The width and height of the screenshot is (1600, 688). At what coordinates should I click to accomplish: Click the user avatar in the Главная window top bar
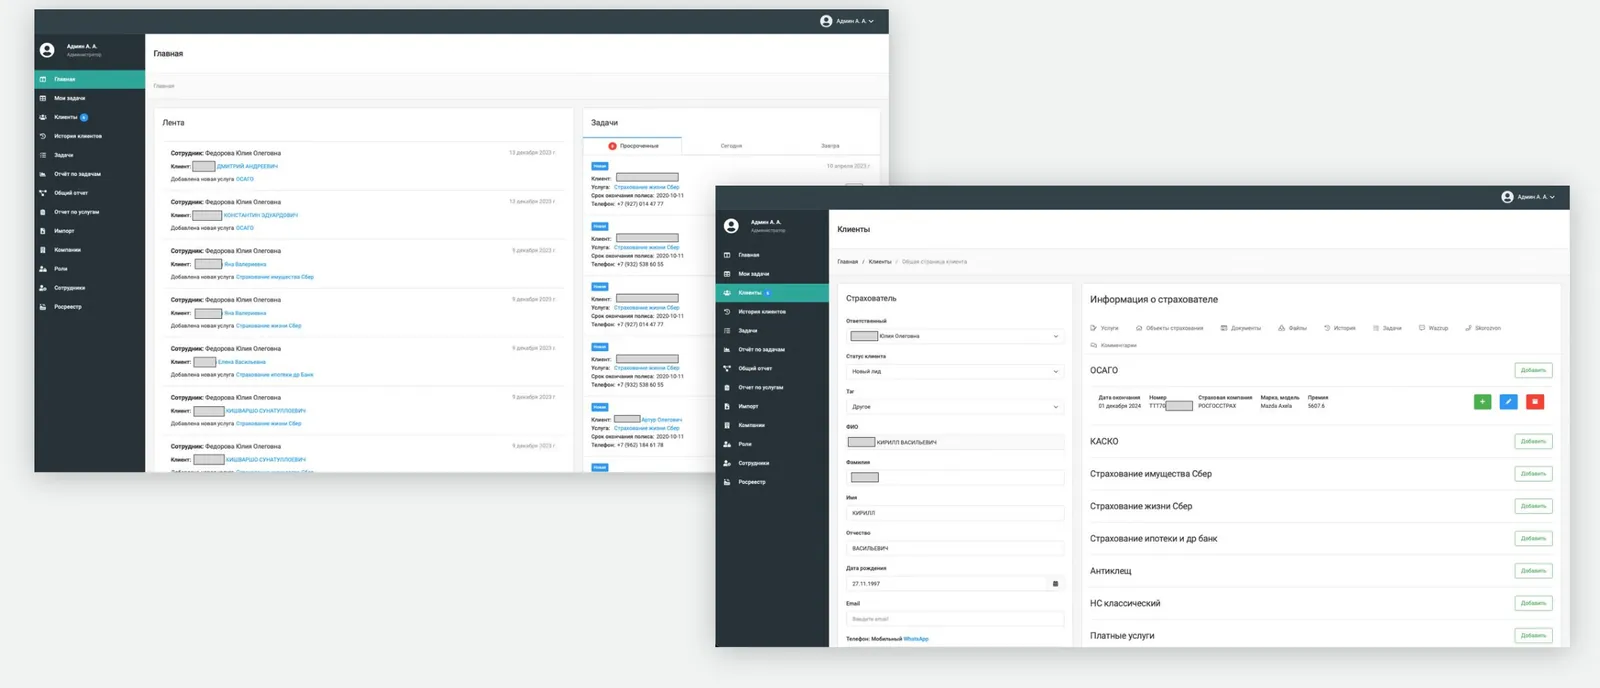point(826,21)
